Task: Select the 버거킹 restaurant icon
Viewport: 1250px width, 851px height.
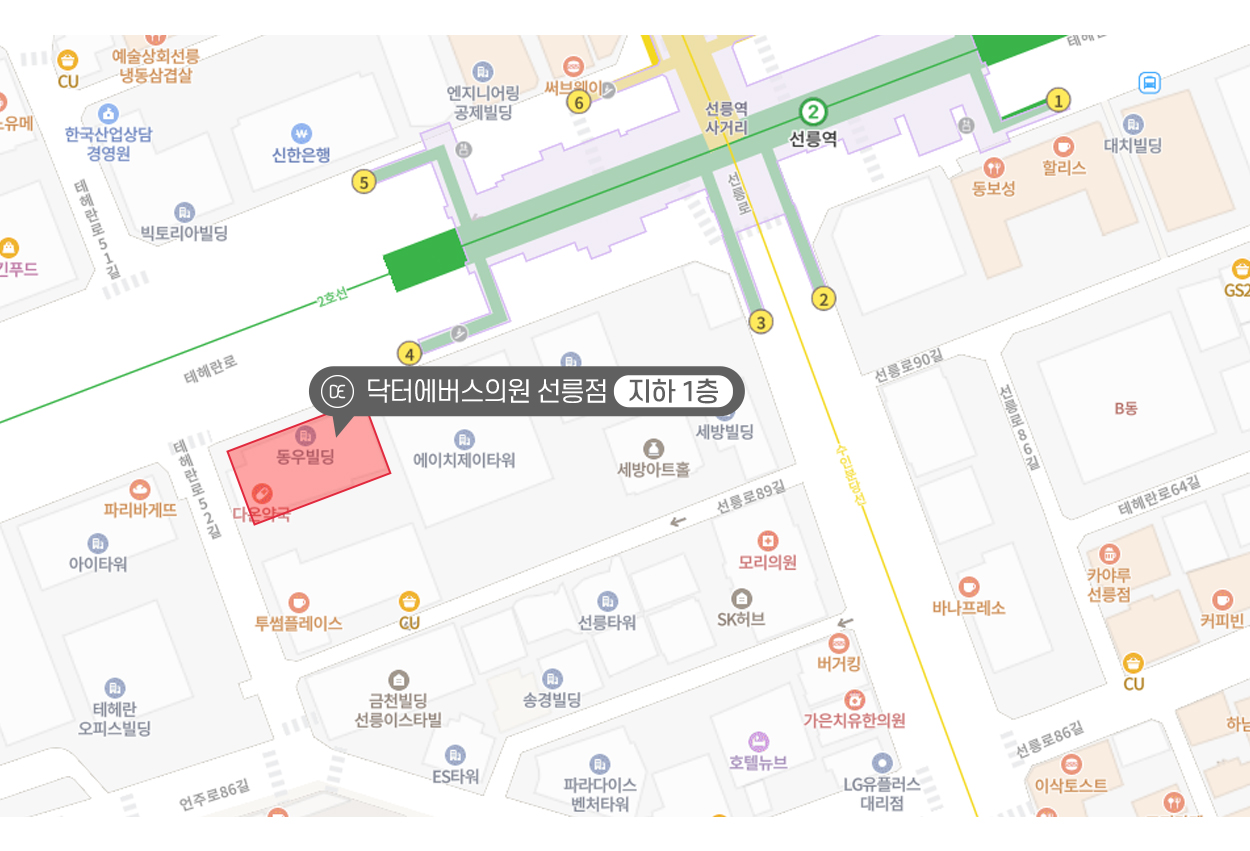Action: [x=839, y=642]
